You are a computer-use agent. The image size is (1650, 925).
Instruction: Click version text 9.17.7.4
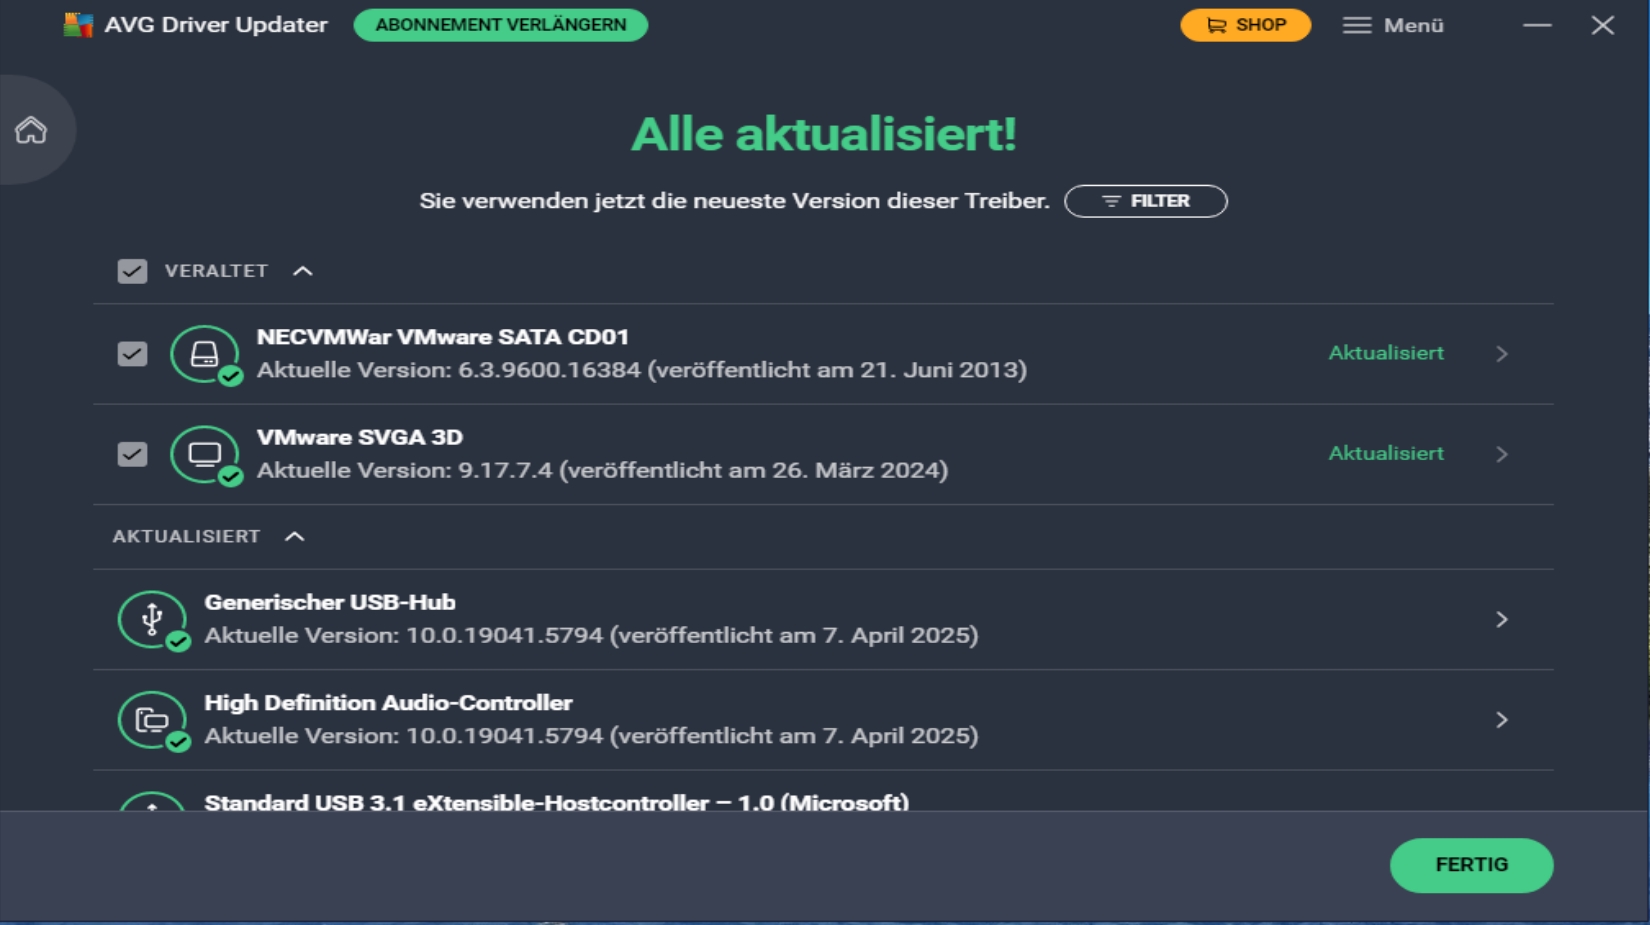[505, 470]
